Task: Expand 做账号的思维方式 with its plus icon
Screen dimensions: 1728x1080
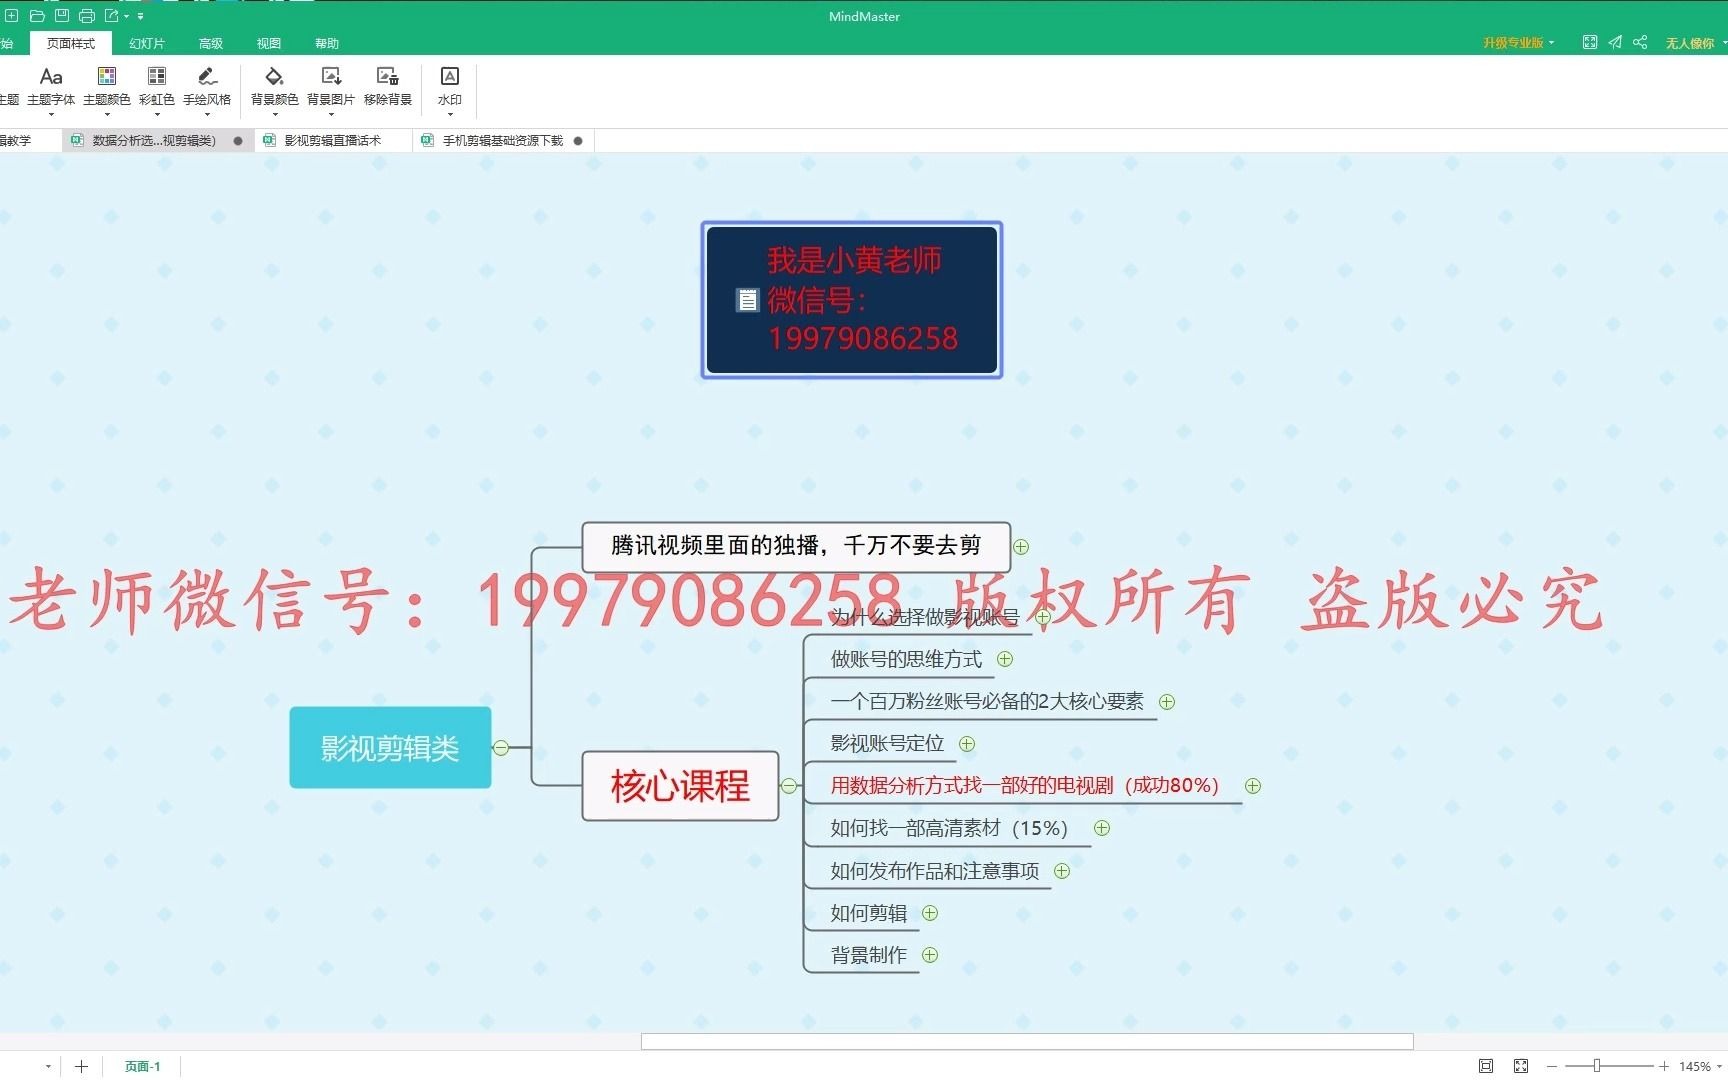Action: click(x=1005, y=659)
